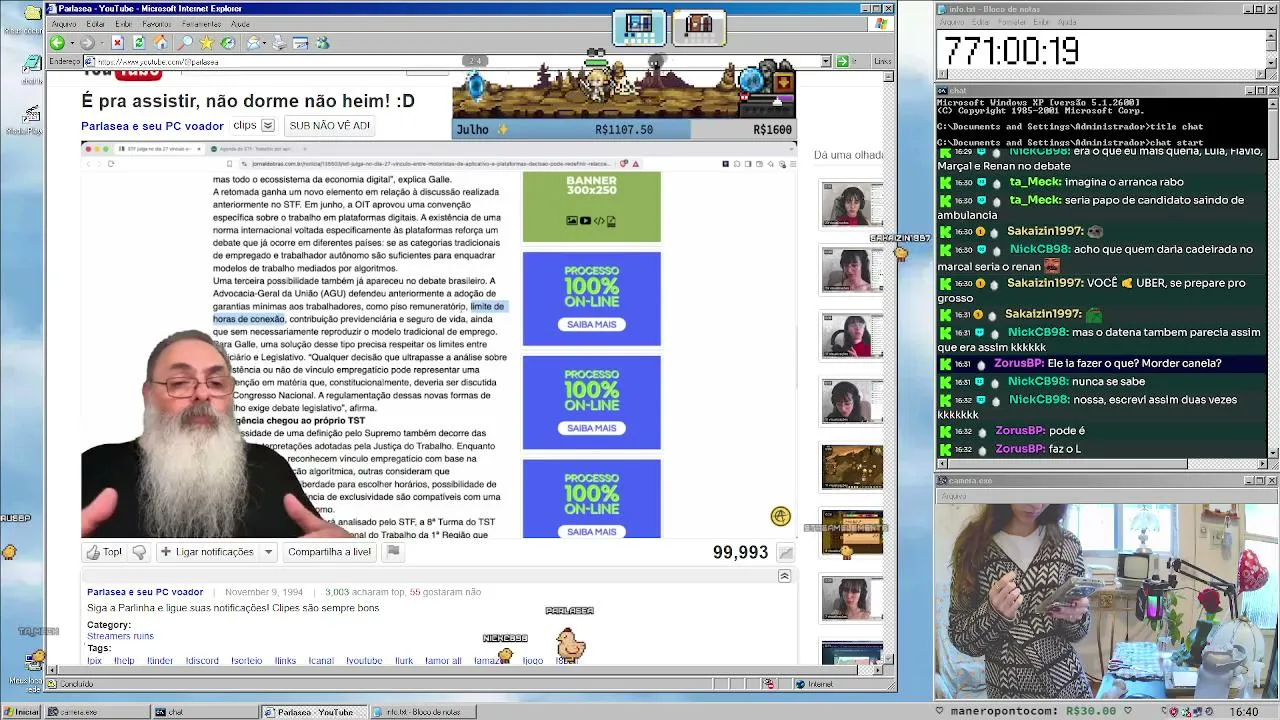Open the first related video thumbnail
Image resolution: width=1280 pixels, height=720 pixels.
[x=852, y=204]
